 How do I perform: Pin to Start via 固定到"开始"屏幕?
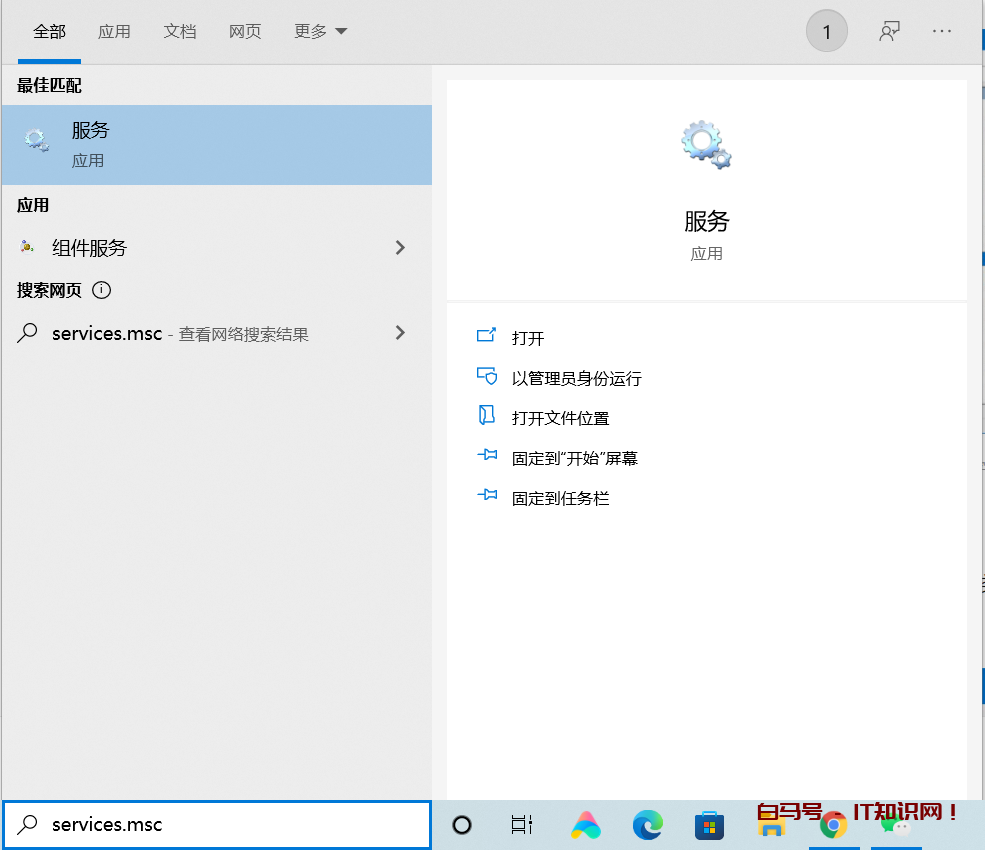(x=574, y=458)
